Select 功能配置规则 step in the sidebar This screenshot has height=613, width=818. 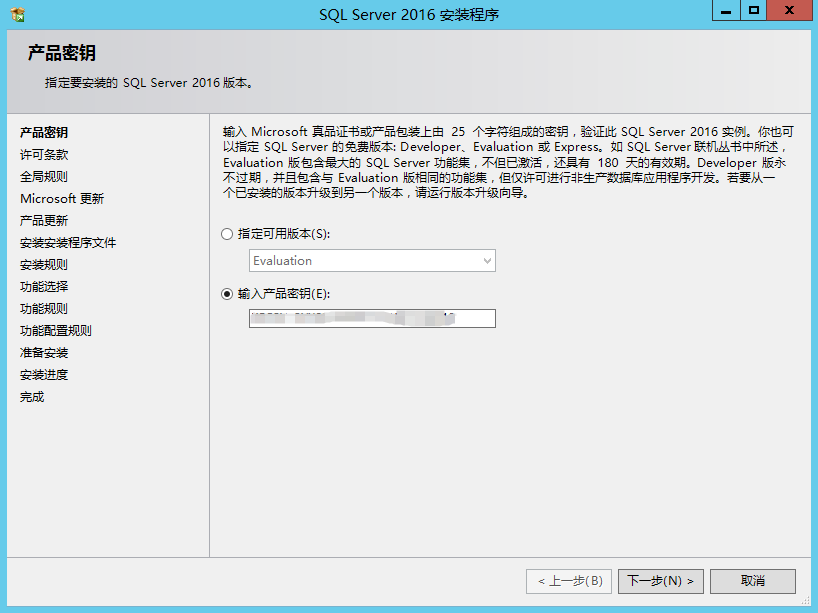point(56,330)
